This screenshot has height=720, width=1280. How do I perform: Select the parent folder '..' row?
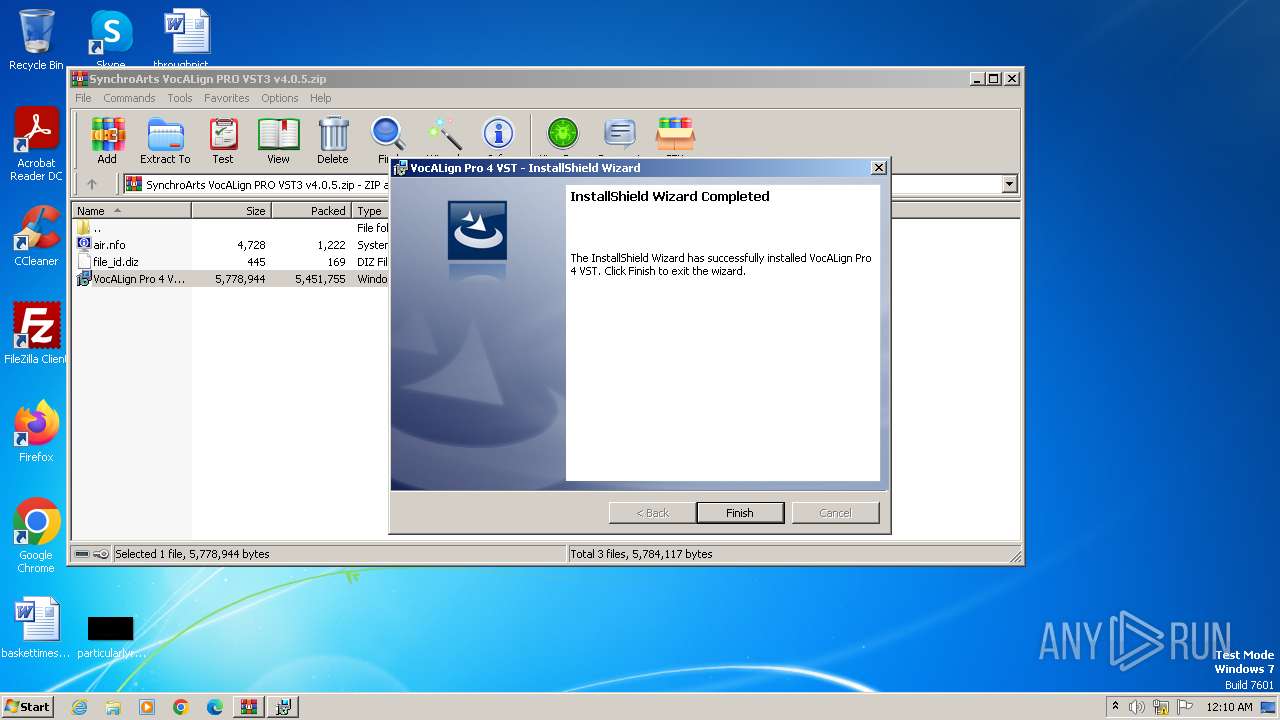point(232,228)
